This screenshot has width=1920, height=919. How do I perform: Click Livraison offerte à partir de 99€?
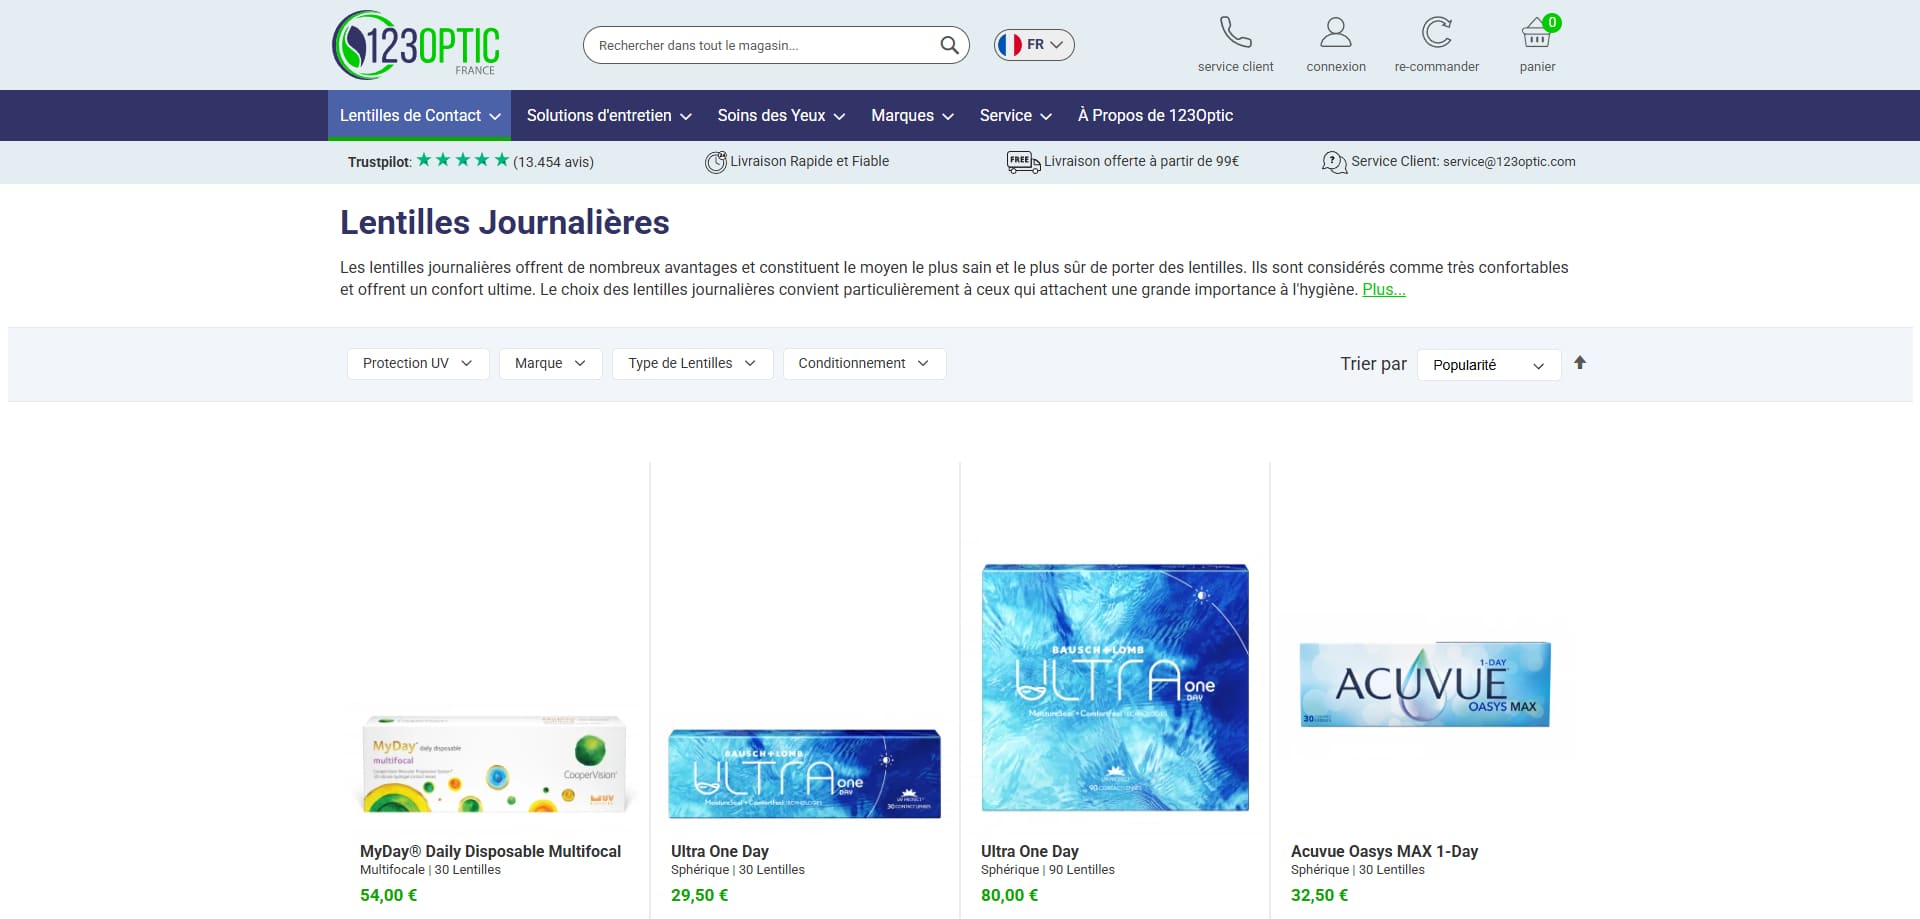click(x=1141, y=161)
